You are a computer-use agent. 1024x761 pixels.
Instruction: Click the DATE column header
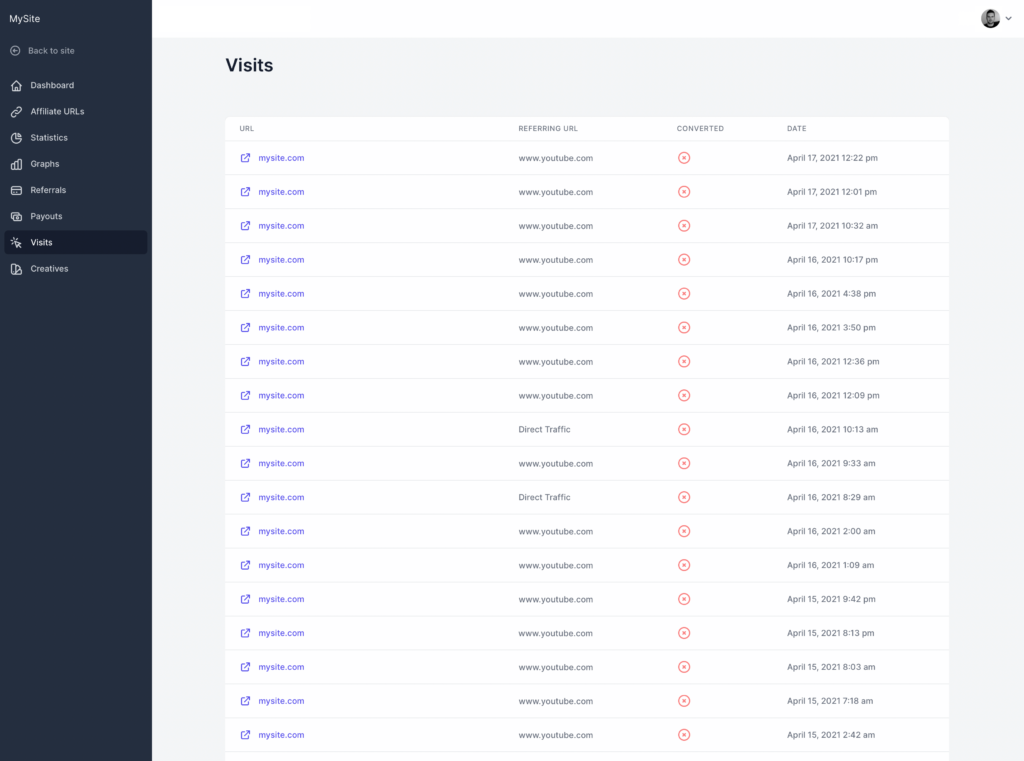[797, 129]
